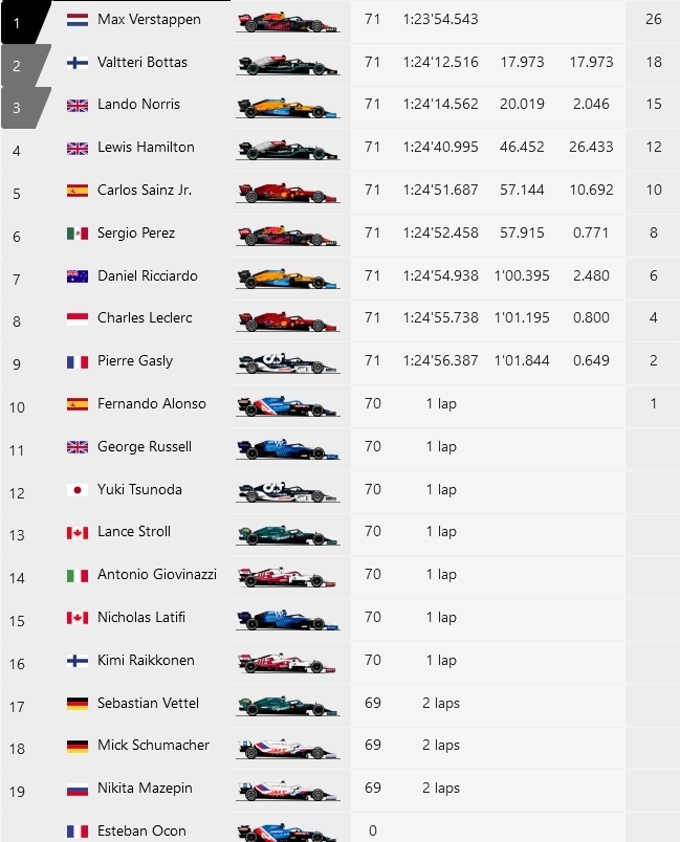Image resolution: width=680 pixels, height=842 pixels.
Task: Click Lewis Hamilton's car image
Action: pos(287,149)
